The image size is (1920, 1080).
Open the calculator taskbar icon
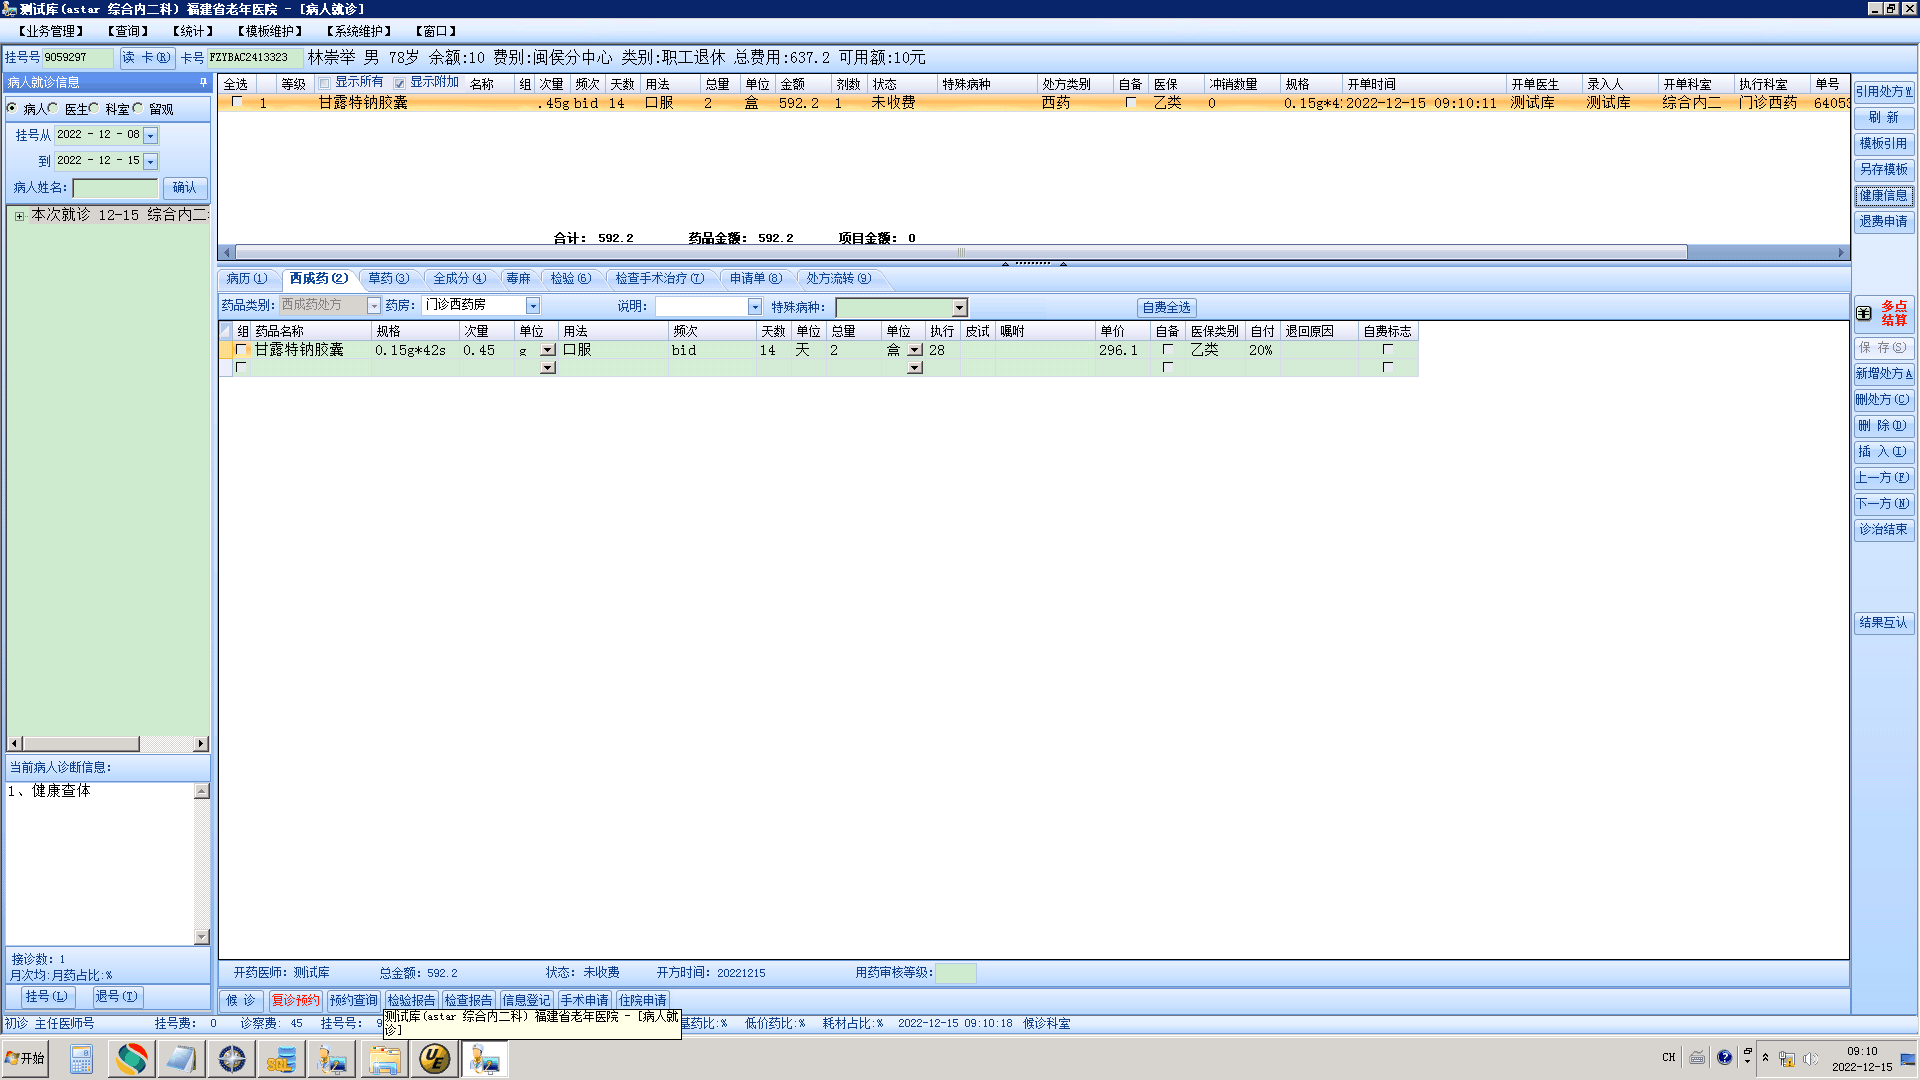pos(81,1059)
